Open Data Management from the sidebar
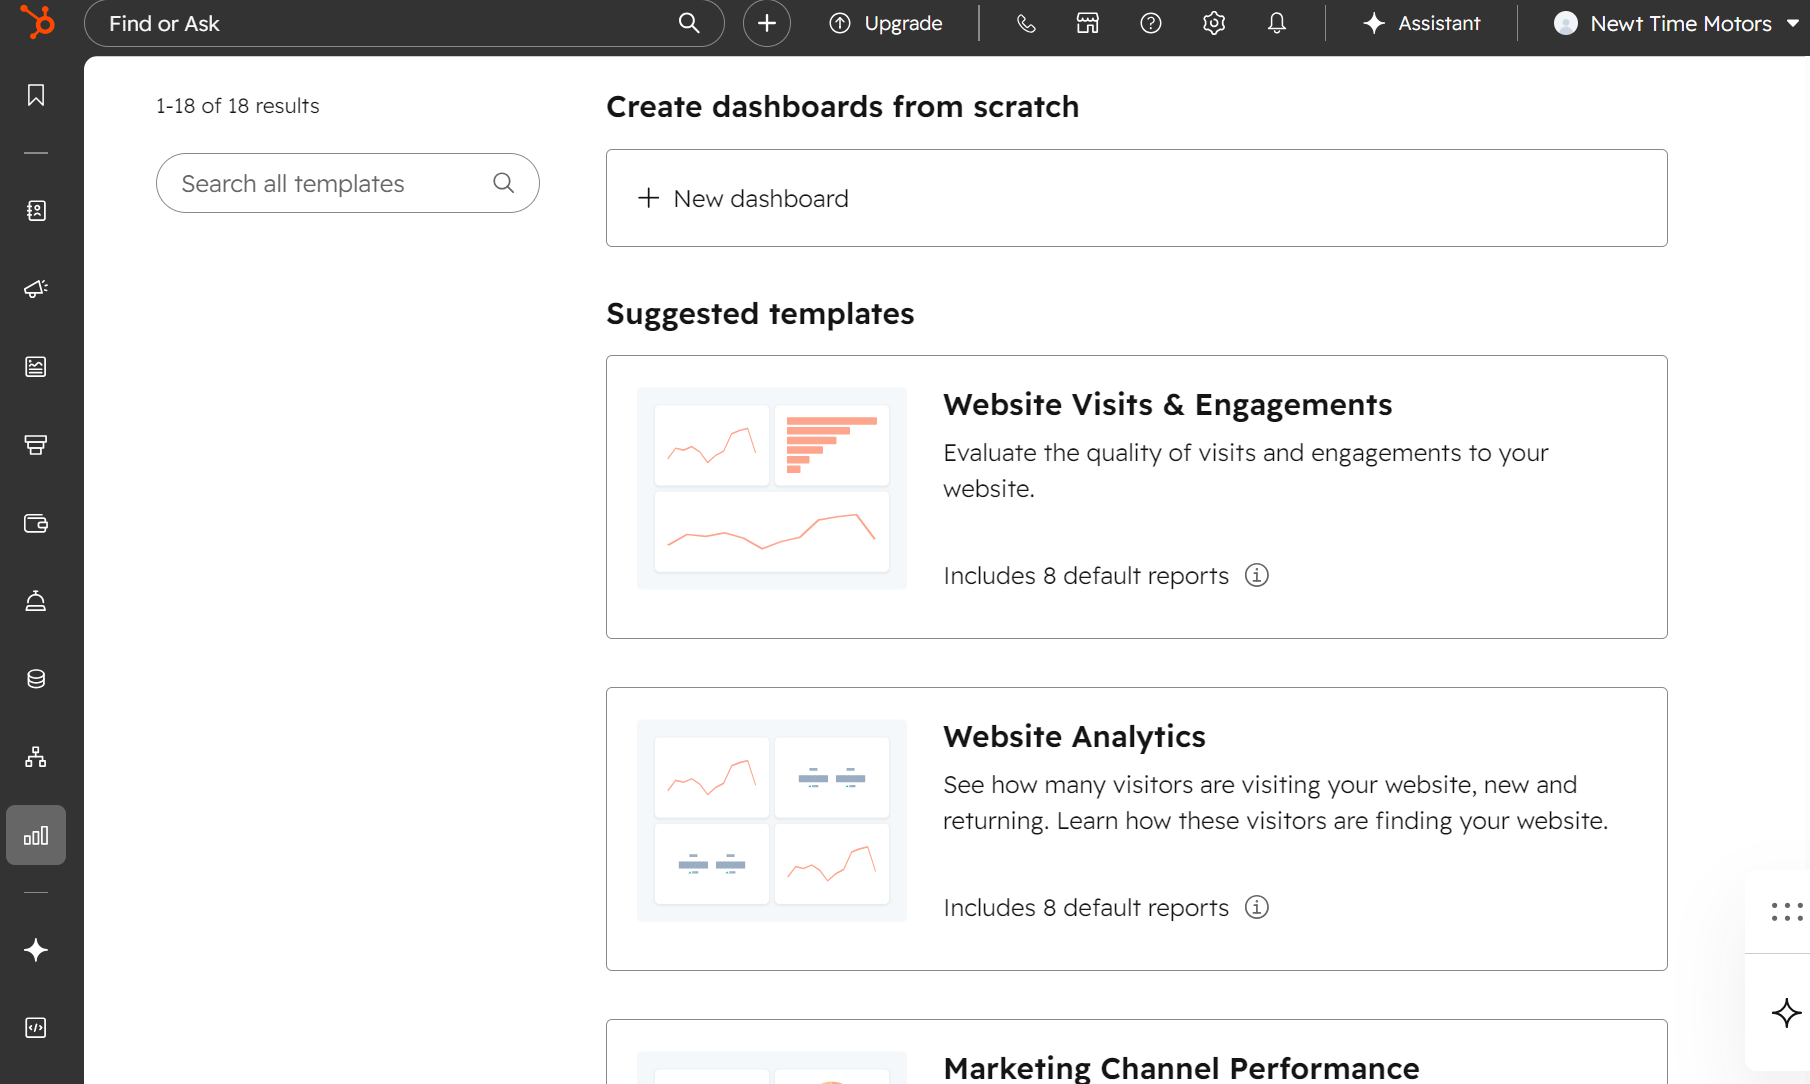The height and width of the screenshot is (1084, 1810). pyautogui.click(x=36, y=679)
